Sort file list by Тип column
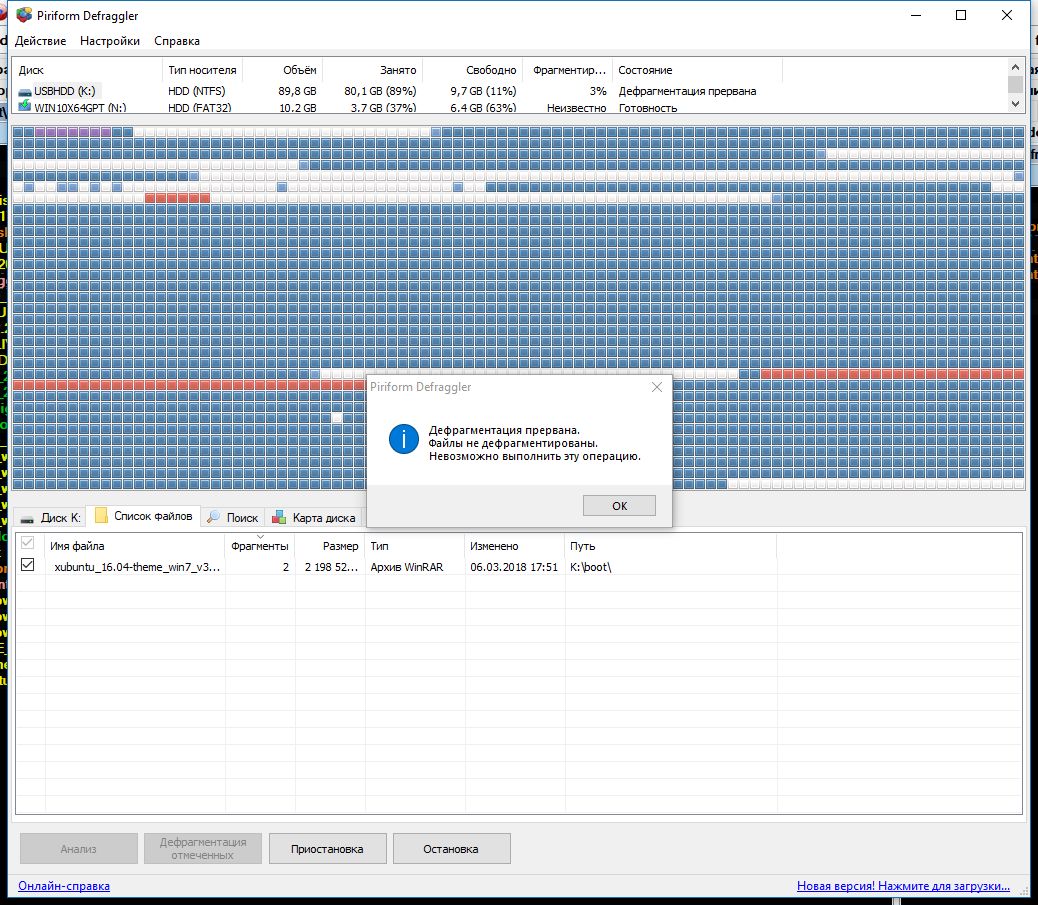Viewport: 1038px width, 905px height. tap(415, 546)
